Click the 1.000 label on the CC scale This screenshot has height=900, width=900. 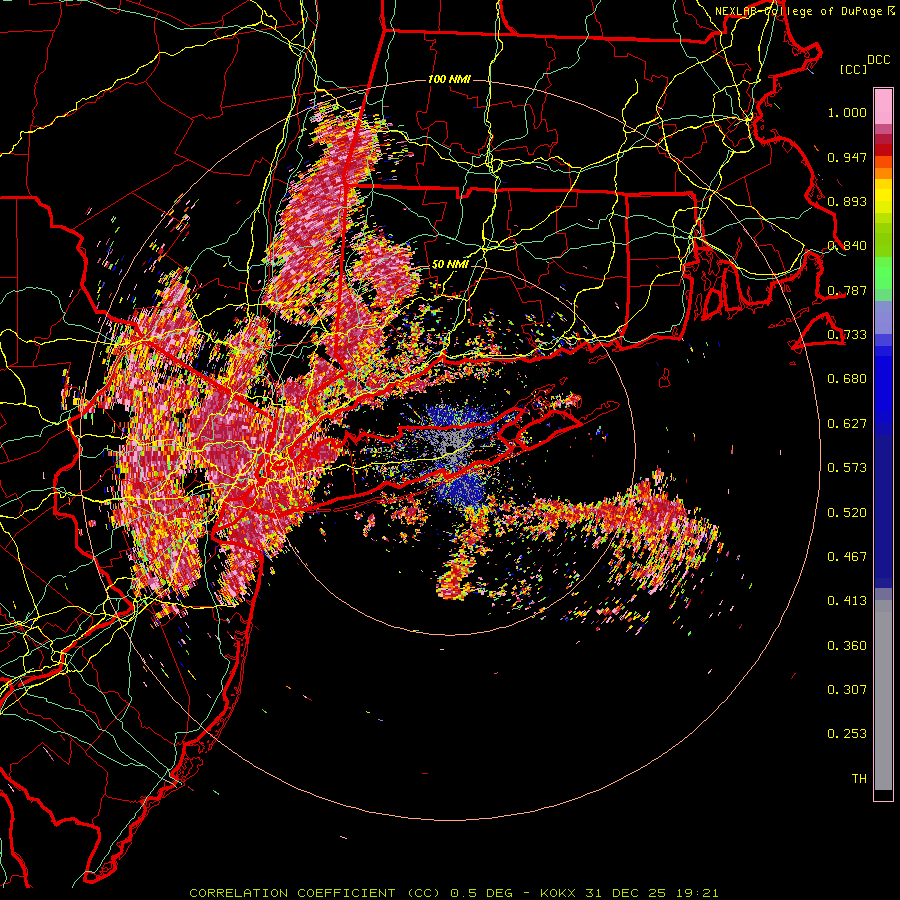coord(847,112)
